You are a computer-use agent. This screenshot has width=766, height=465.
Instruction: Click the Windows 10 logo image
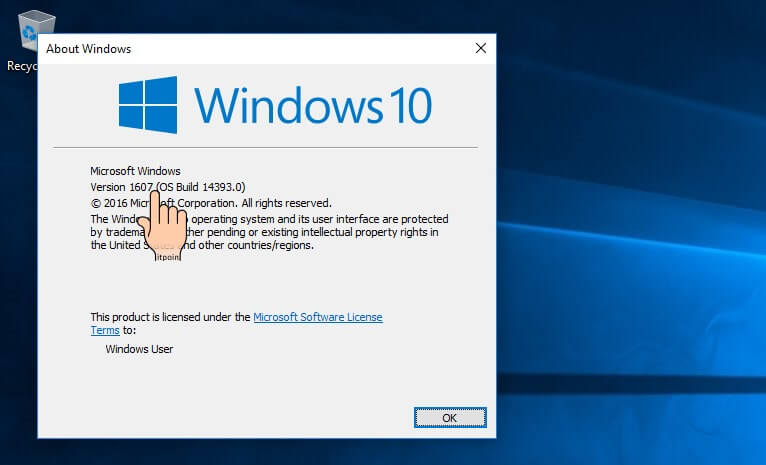[275, 105]
